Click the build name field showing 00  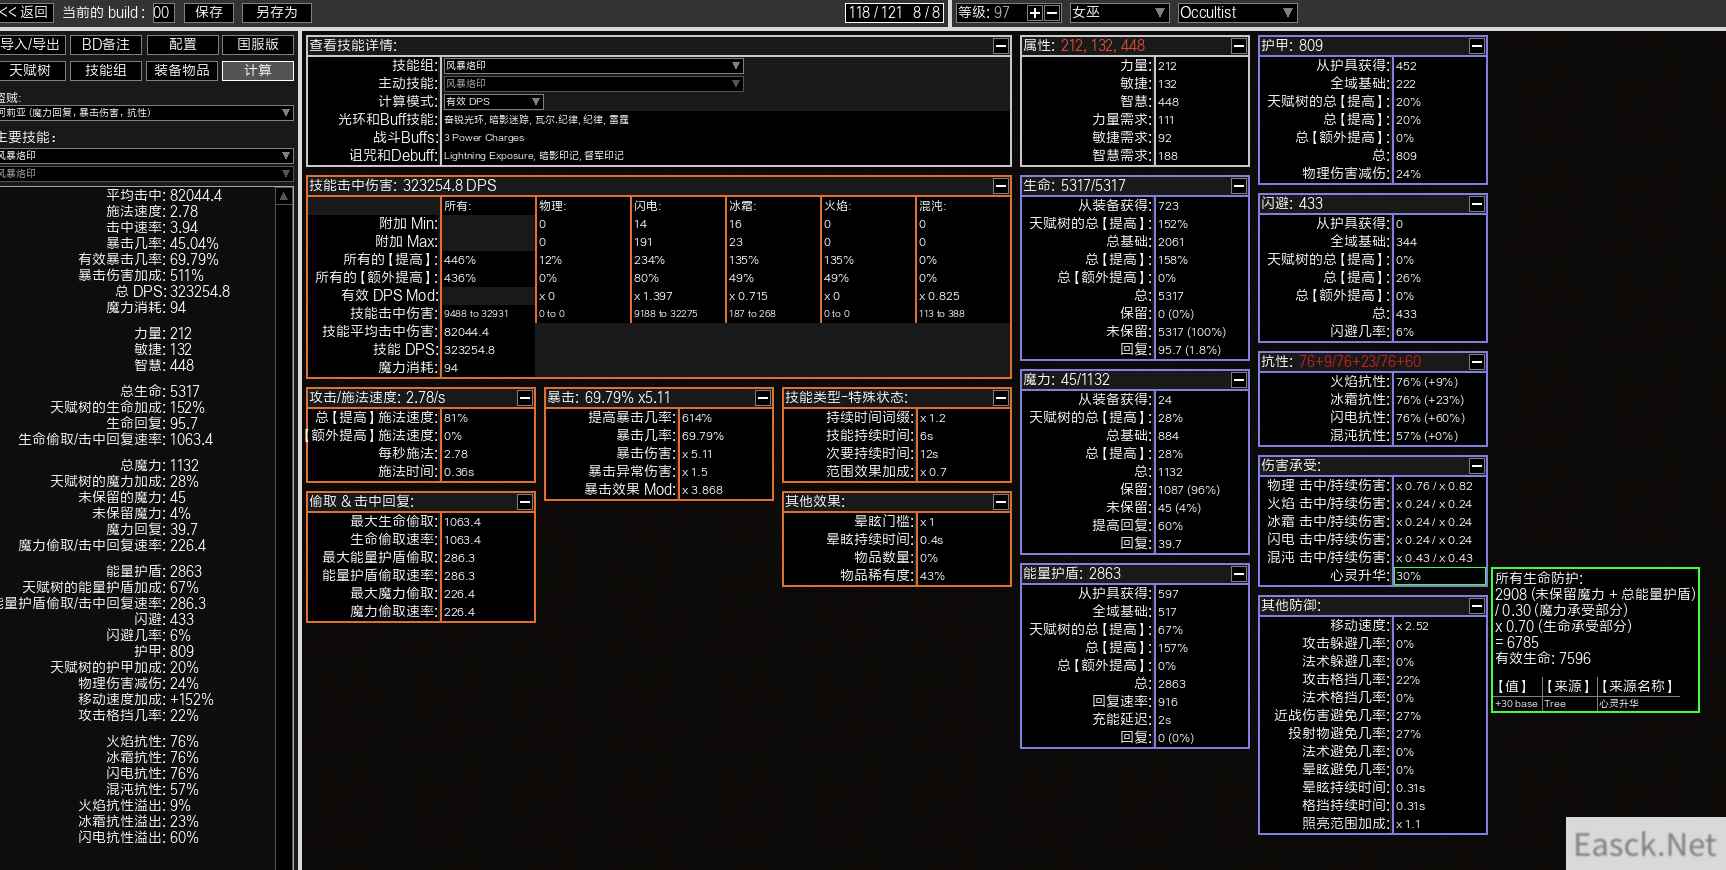click(x=162, y=13)
